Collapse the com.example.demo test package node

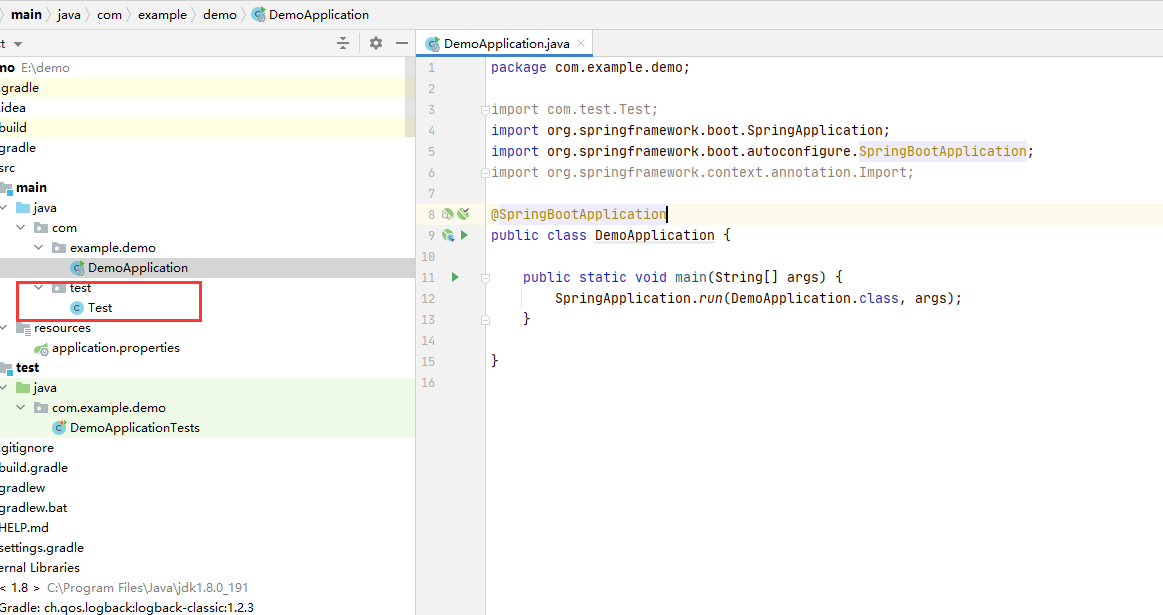(x=20, y=407)
